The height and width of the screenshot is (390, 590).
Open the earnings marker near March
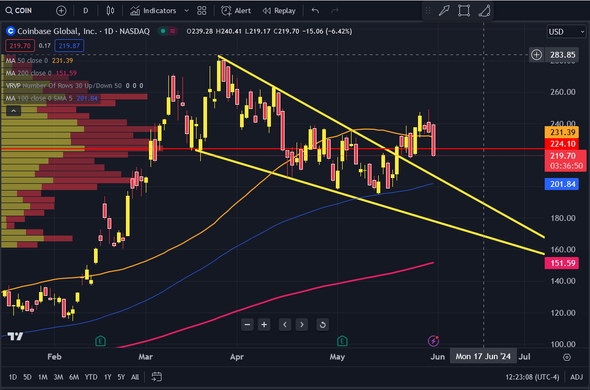coord(100,341)
